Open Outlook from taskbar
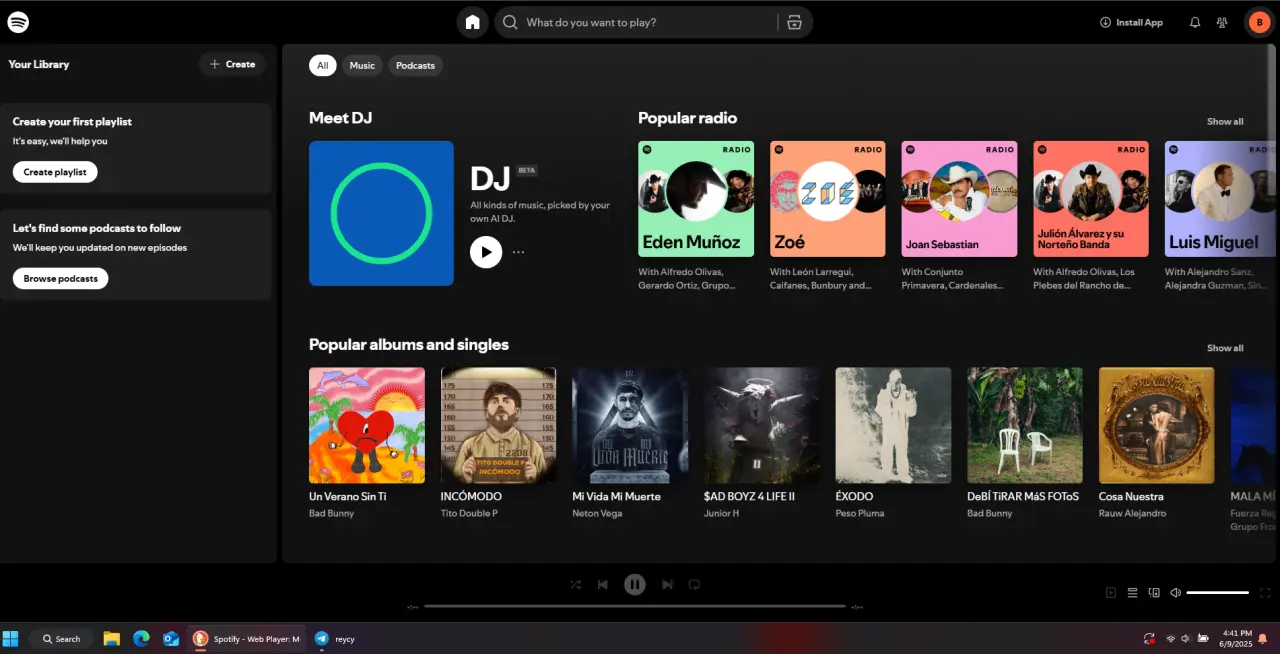The height and width of the screenshot is (654, 1280). click(x=170, y=638)
